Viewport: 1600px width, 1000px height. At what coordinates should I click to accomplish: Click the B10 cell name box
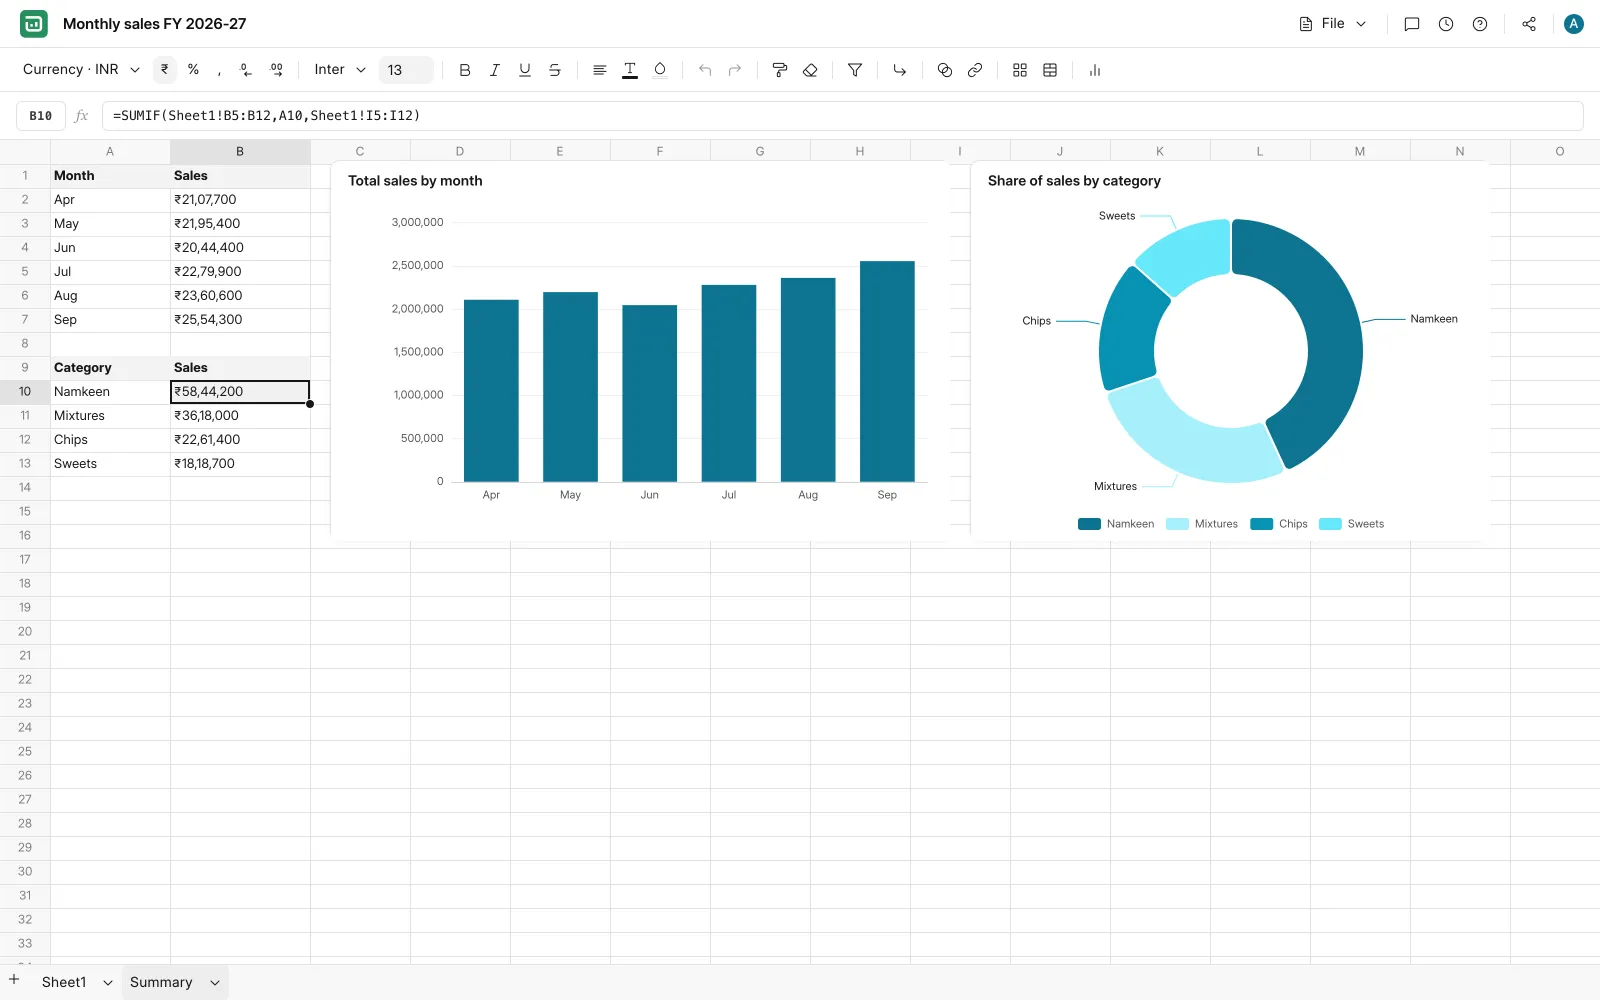41,116
